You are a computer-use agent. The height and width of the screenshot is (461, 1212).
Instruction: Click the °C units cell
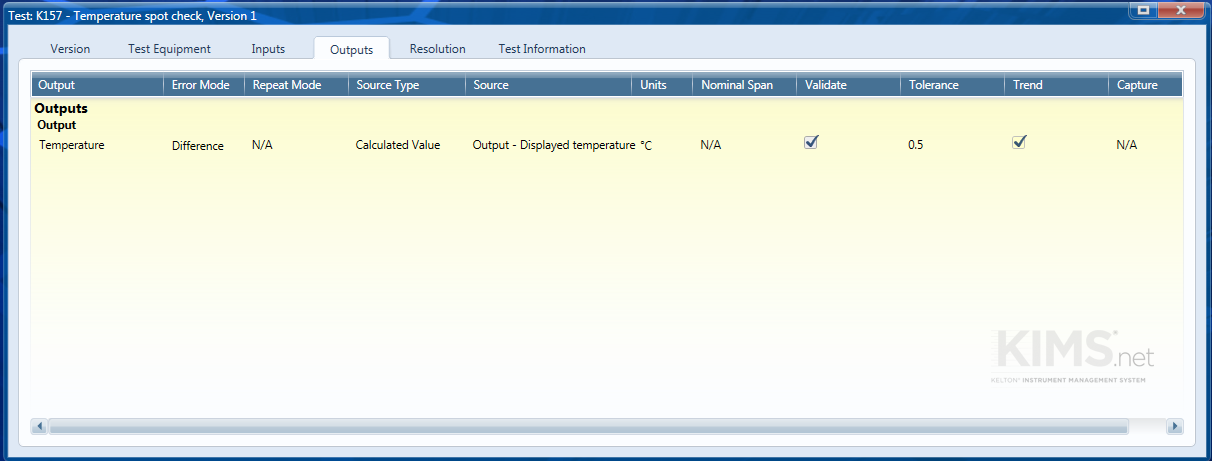point(646,145)
